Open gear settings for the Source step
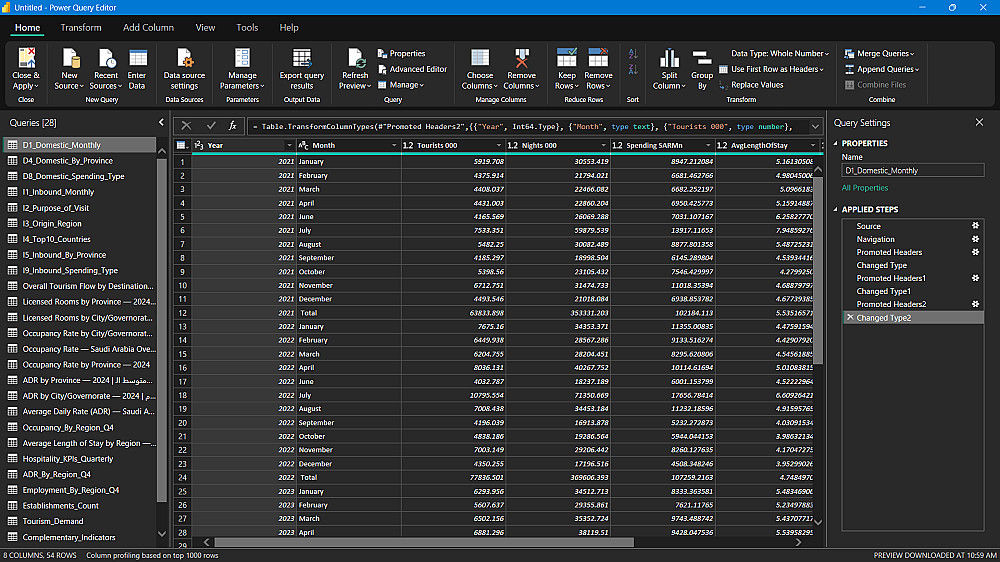 [x=974, y=226]
